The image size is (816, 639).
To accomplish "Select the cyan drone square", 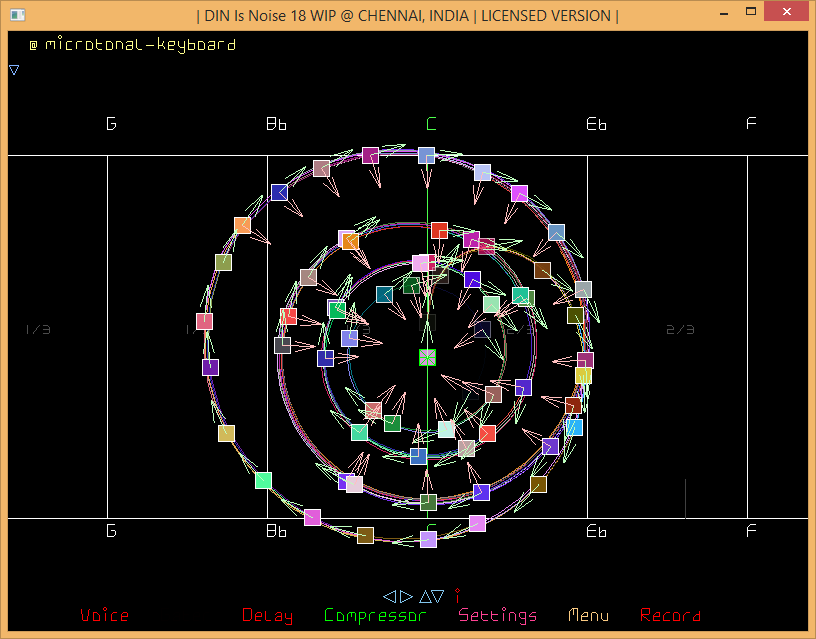I will (x=574, y=427).
